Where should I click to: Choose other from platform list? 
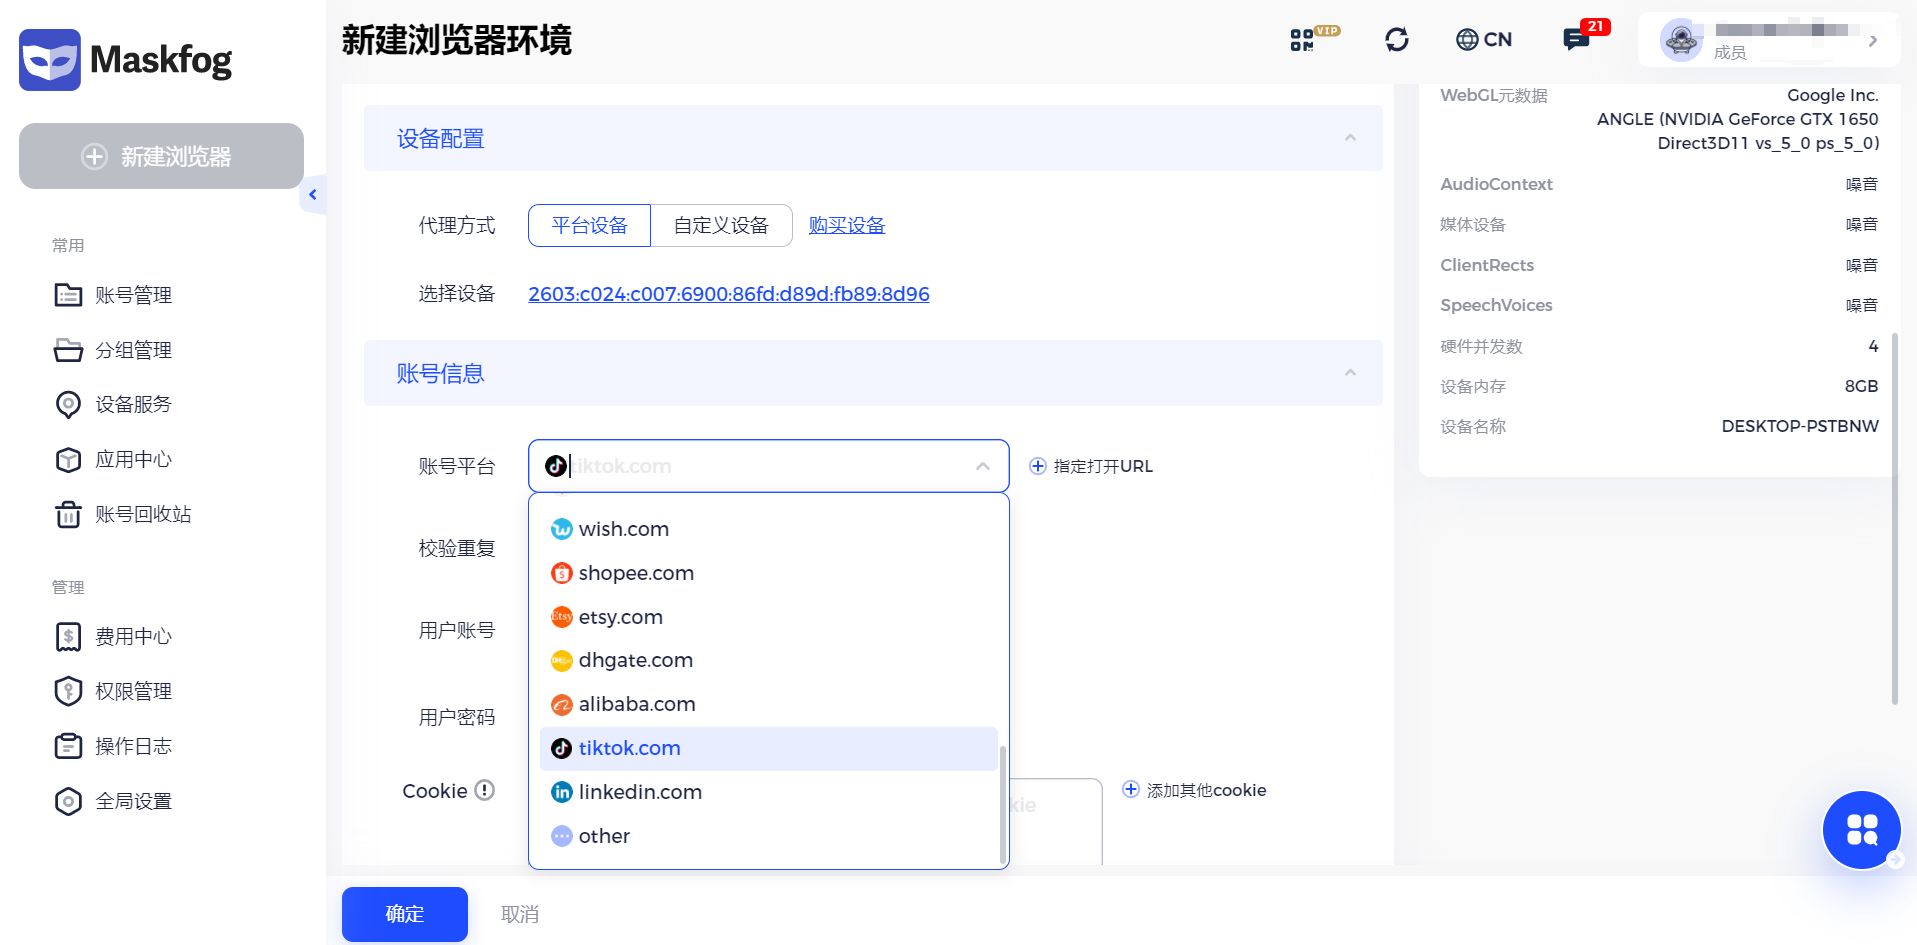pos(768,836)
